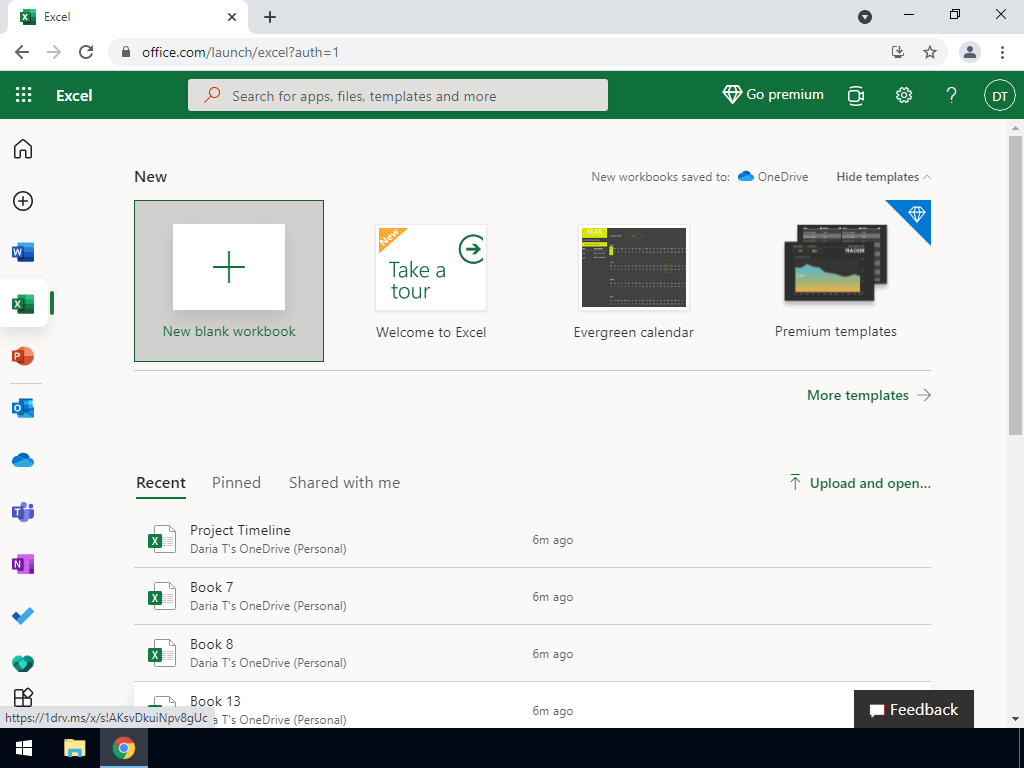1024x768 pixels.
Task: Open the PowerPoint app in sidebar
Action: coord(23,356)
